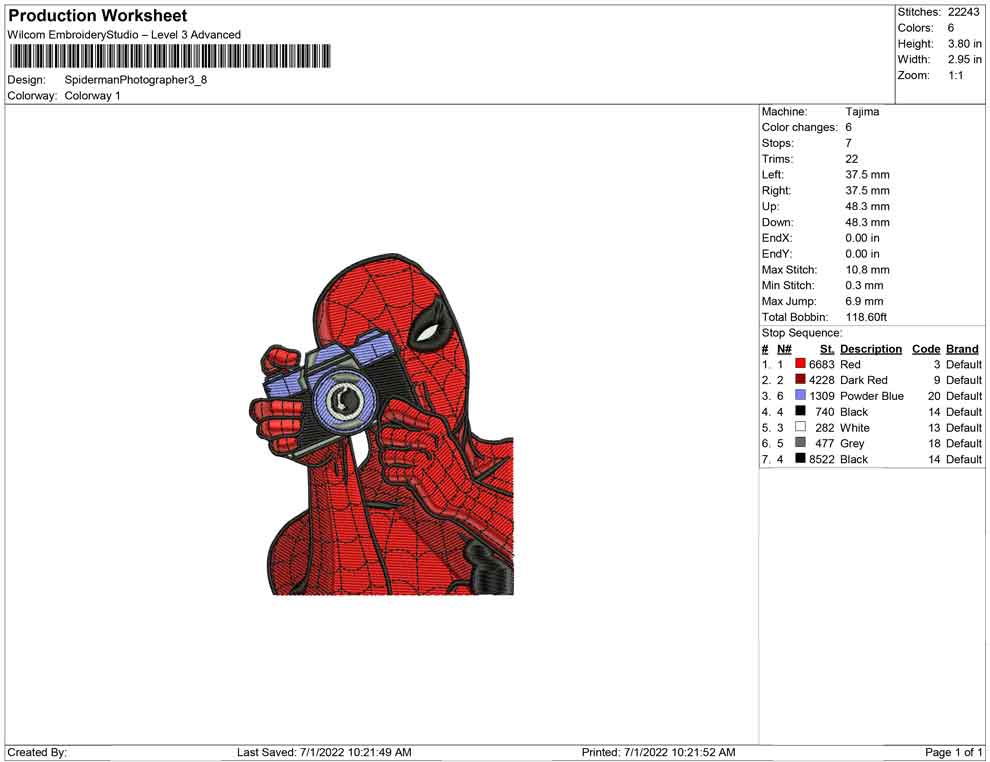Click the Machine value 'Tajima'
This screenshot has width=990, height=762.
862,111
